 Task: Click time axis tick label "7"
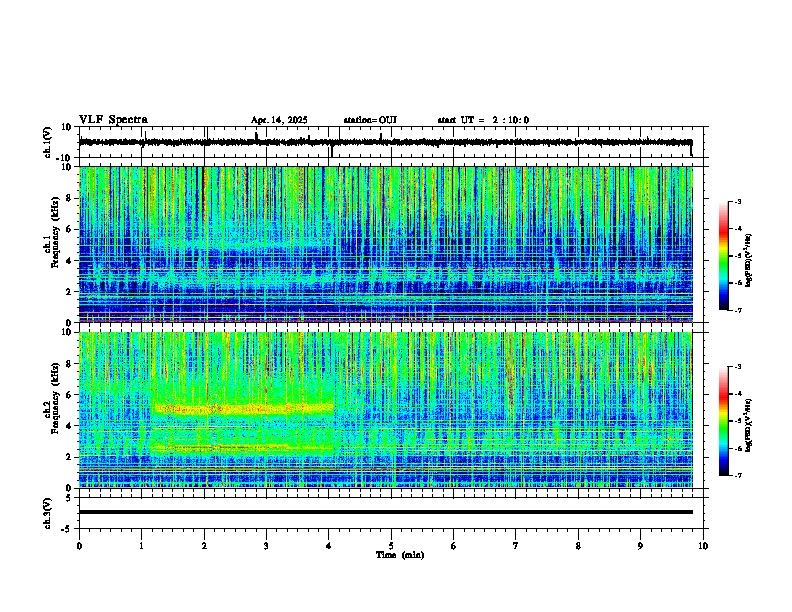tap(516, 546)
